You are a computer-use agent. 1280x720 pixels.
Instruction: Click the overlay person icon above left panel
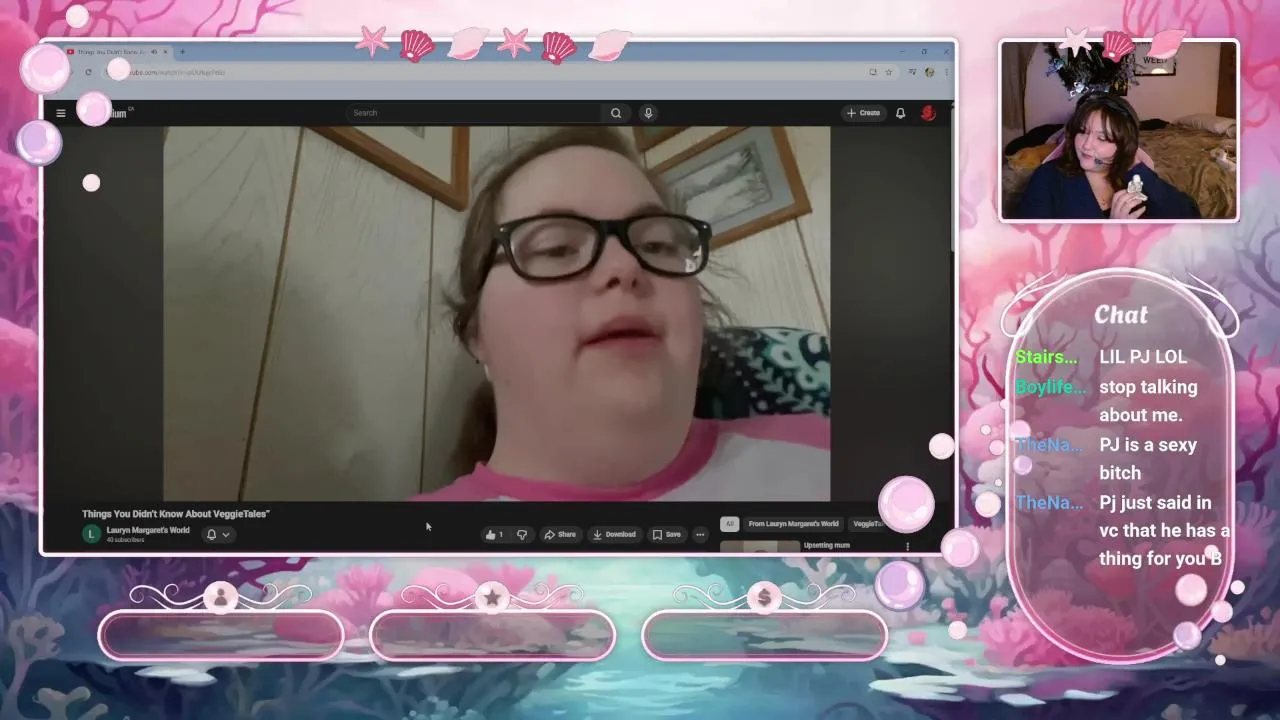point(221,597)
